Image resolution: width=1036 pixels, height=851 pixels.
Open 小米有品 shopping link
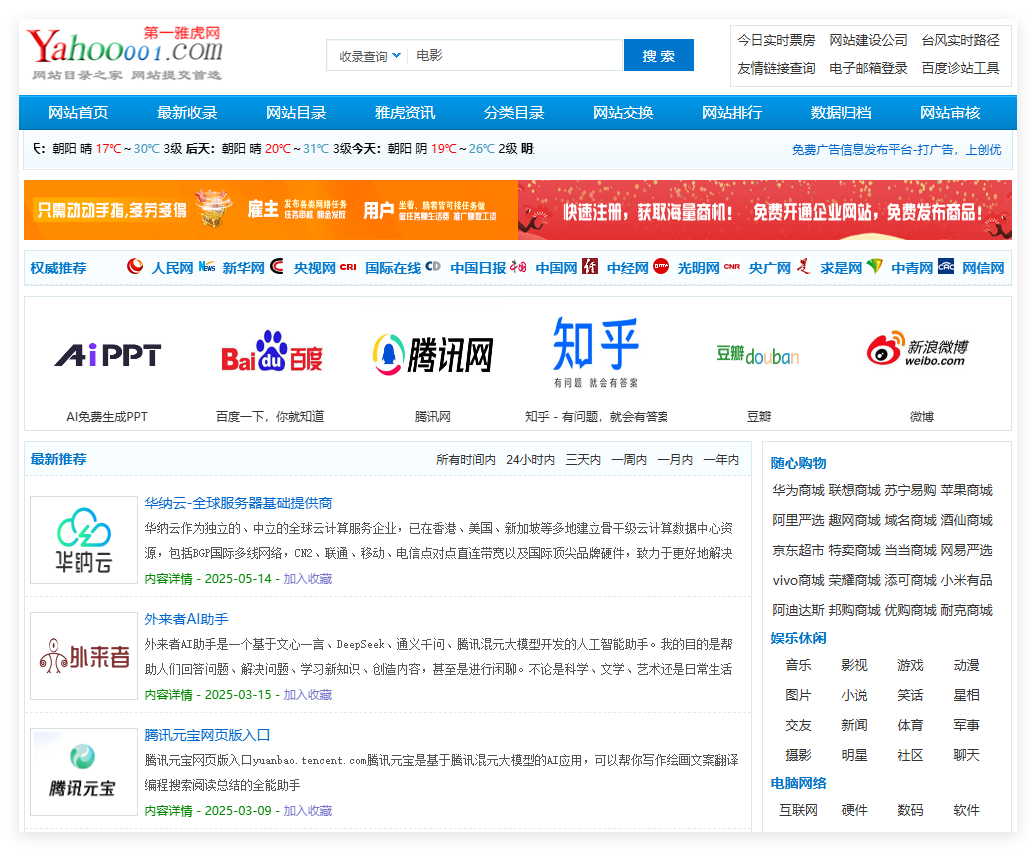click(967, 580)
